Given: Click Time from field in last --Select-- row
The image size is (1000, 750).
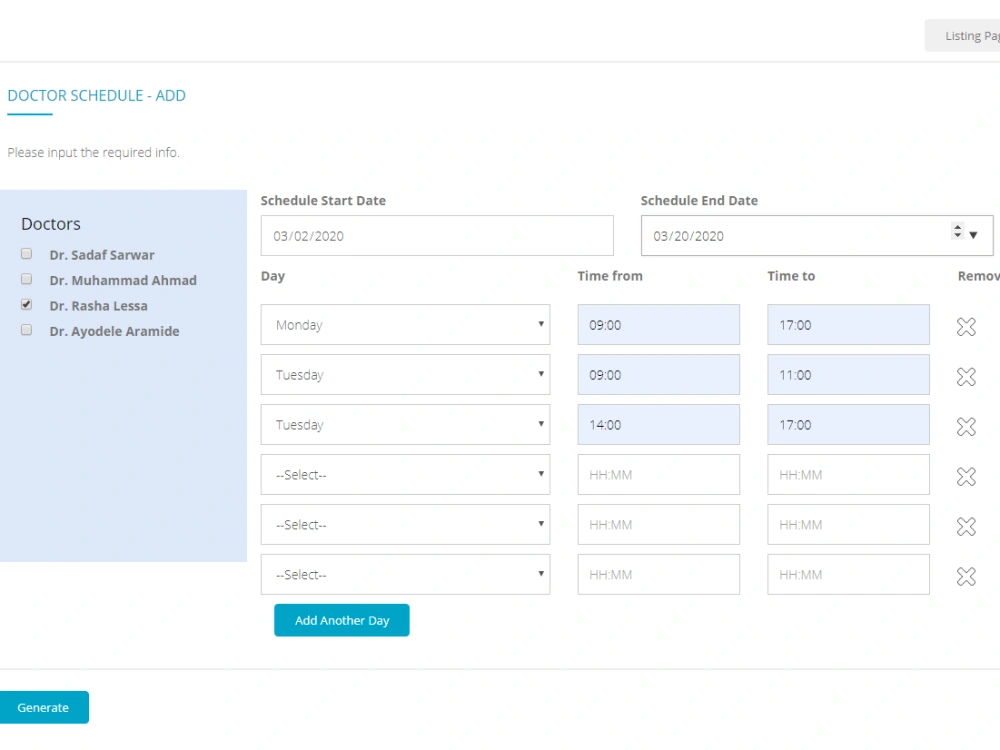Looking at the screenshot, I should tap(659, 574).
